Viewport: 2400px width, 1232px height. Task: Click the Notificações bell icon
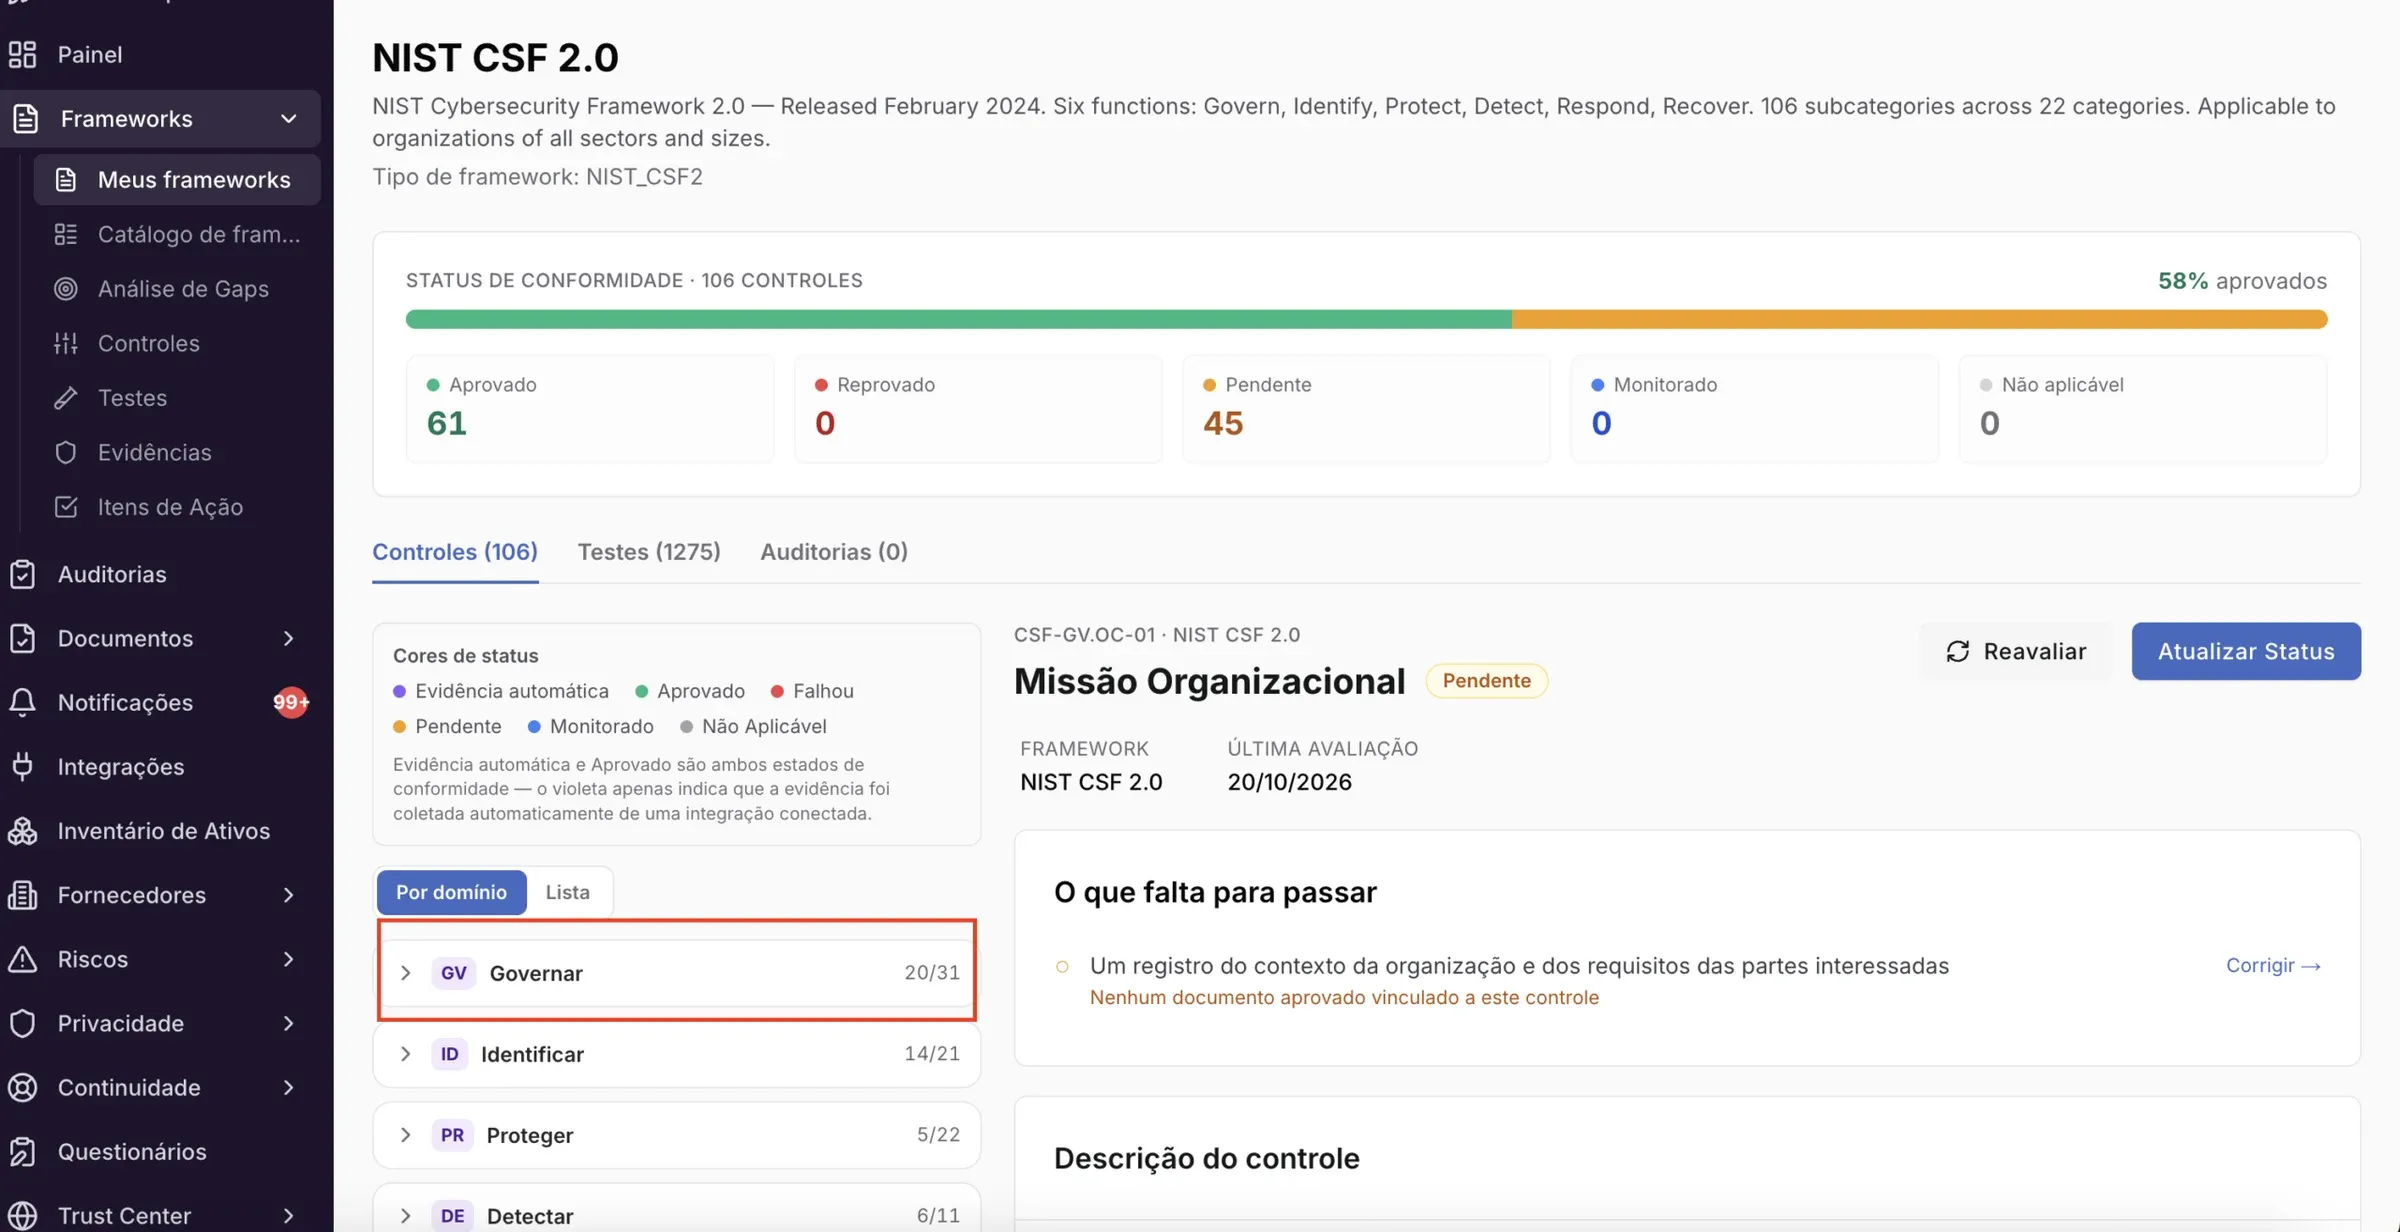tap(22, 702)
